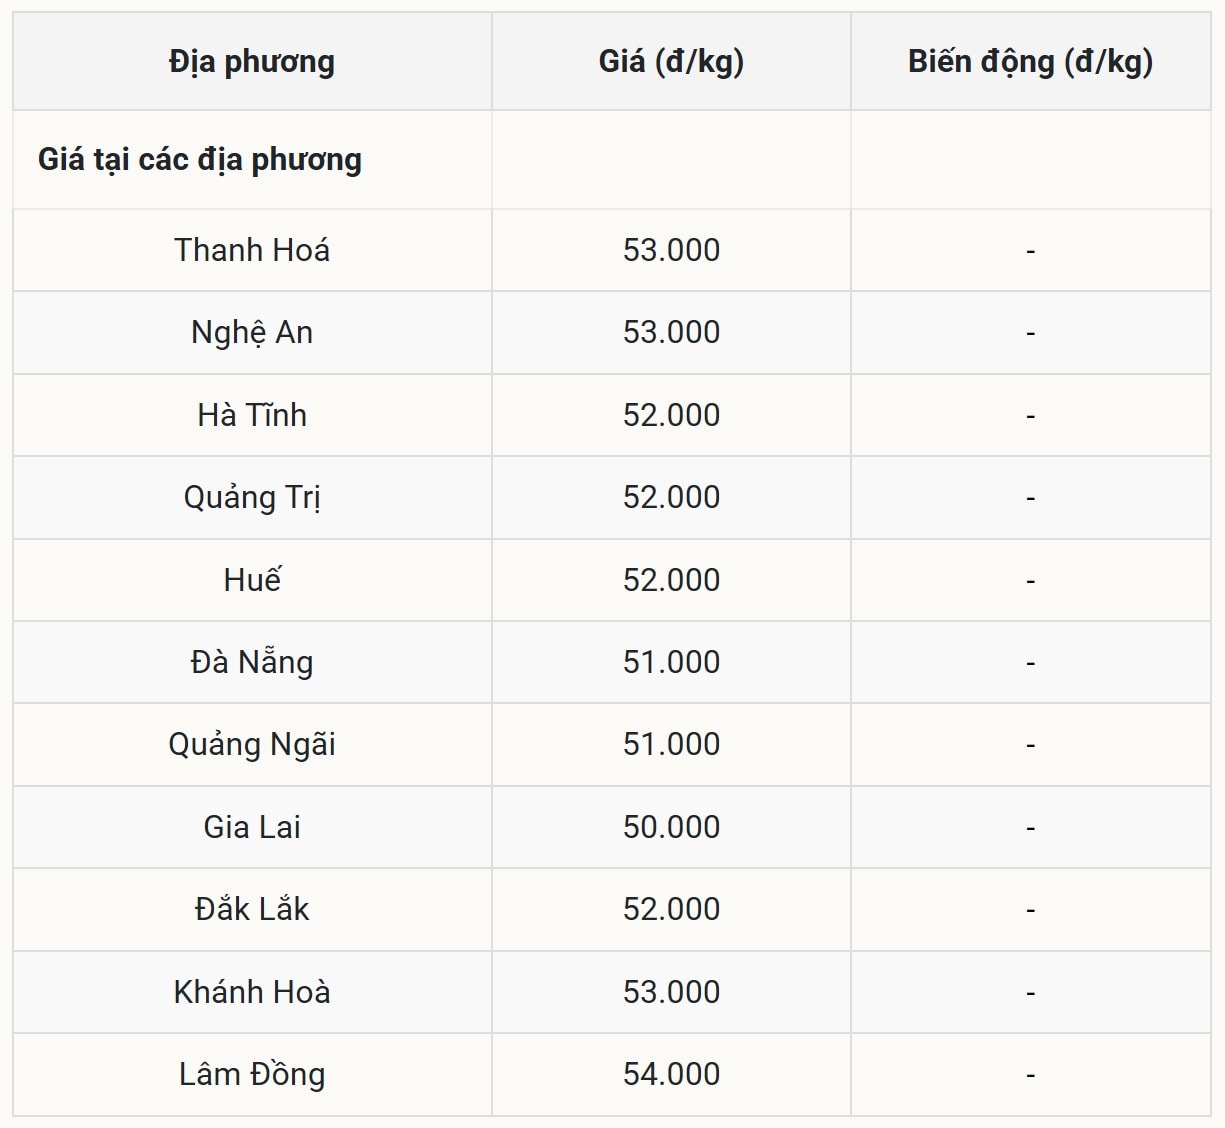Click the Quảng Ngãi cell

coord(252,744)
